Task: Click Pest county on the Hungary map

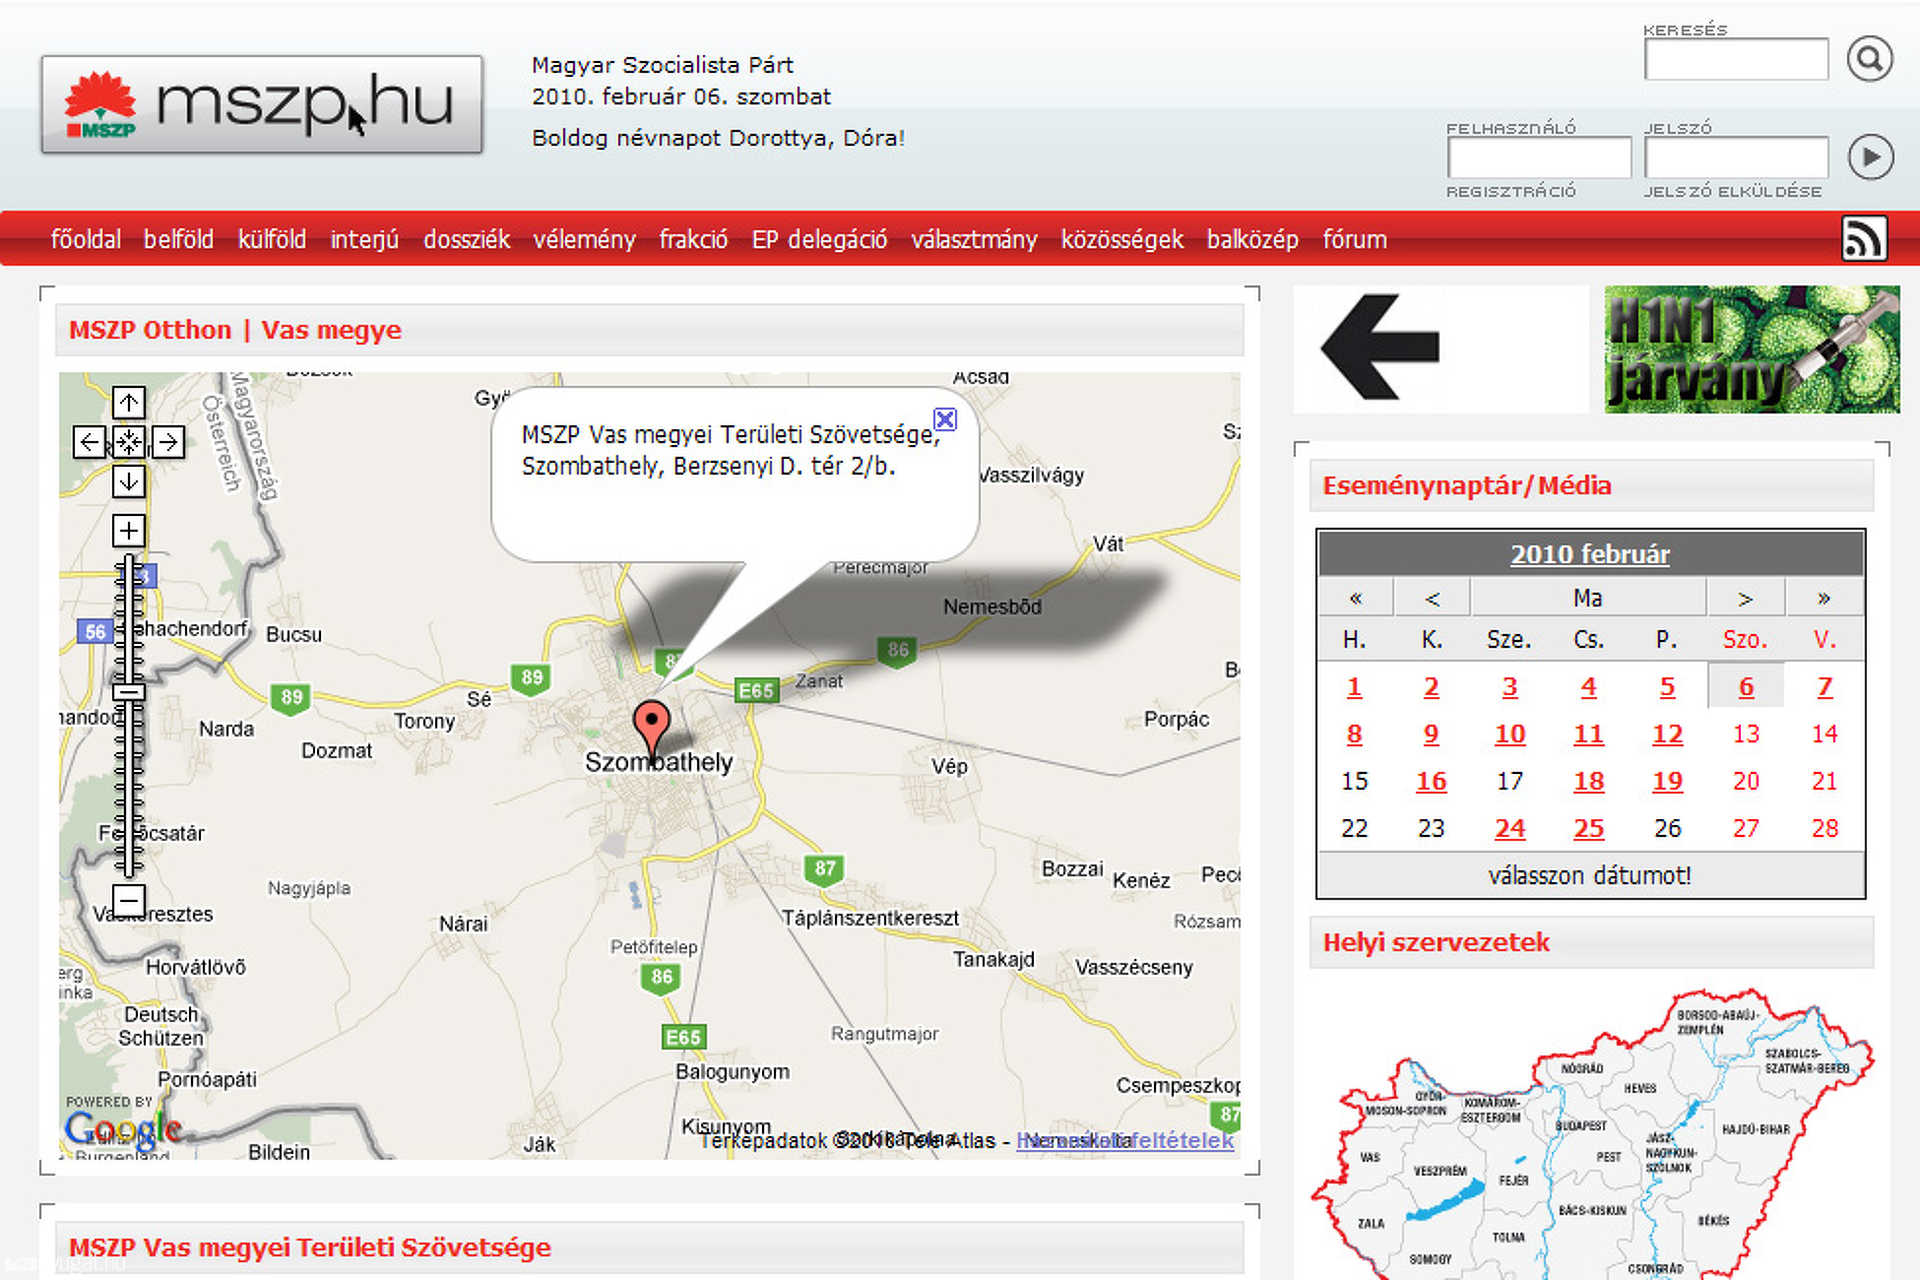Action: pos(1609,1157)
